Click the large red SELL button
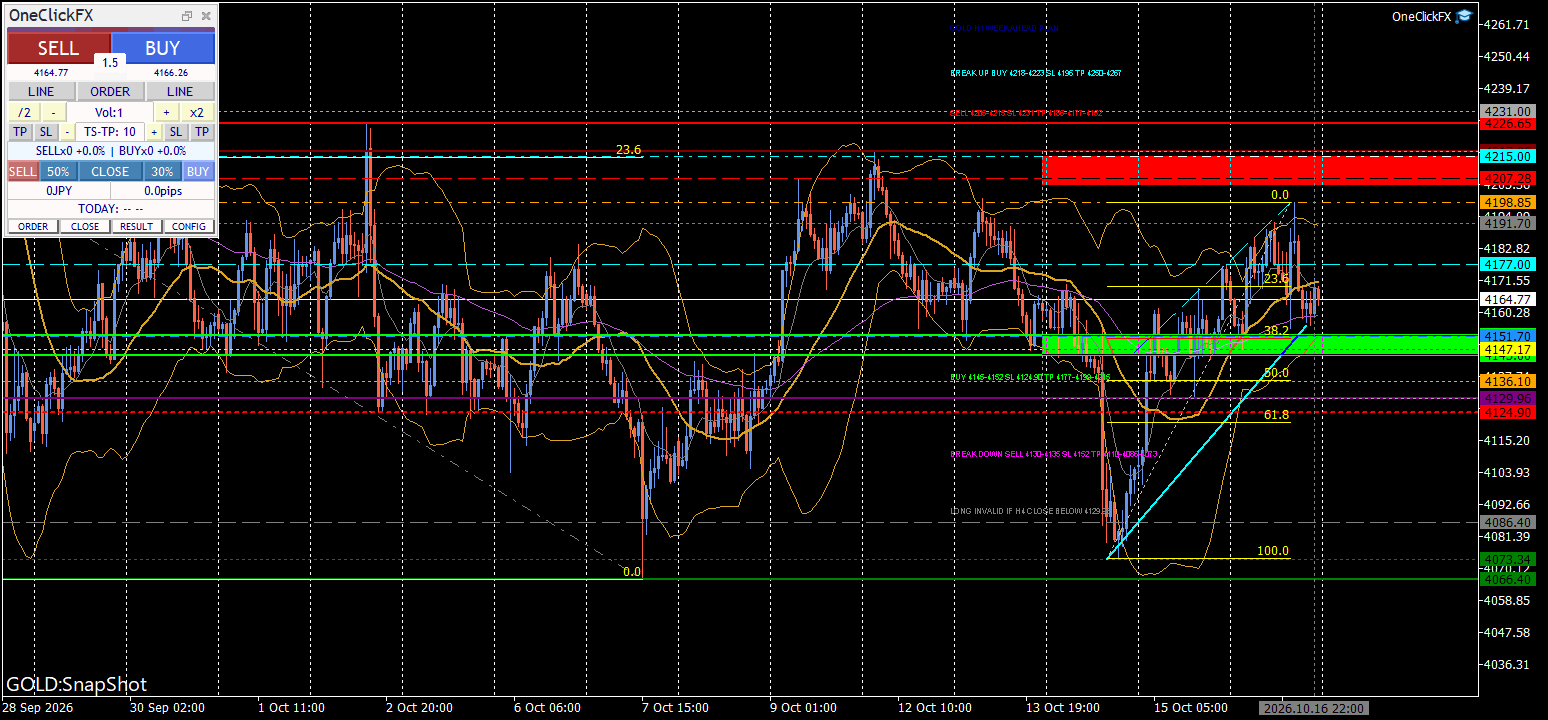 (58, 48)
